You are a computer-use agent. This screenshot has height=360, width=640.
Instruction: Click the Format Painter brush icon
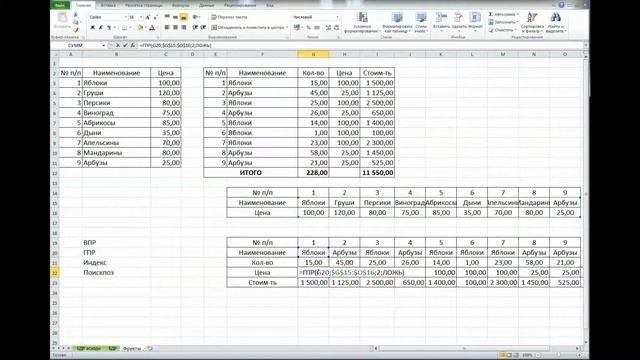point(76,30)
